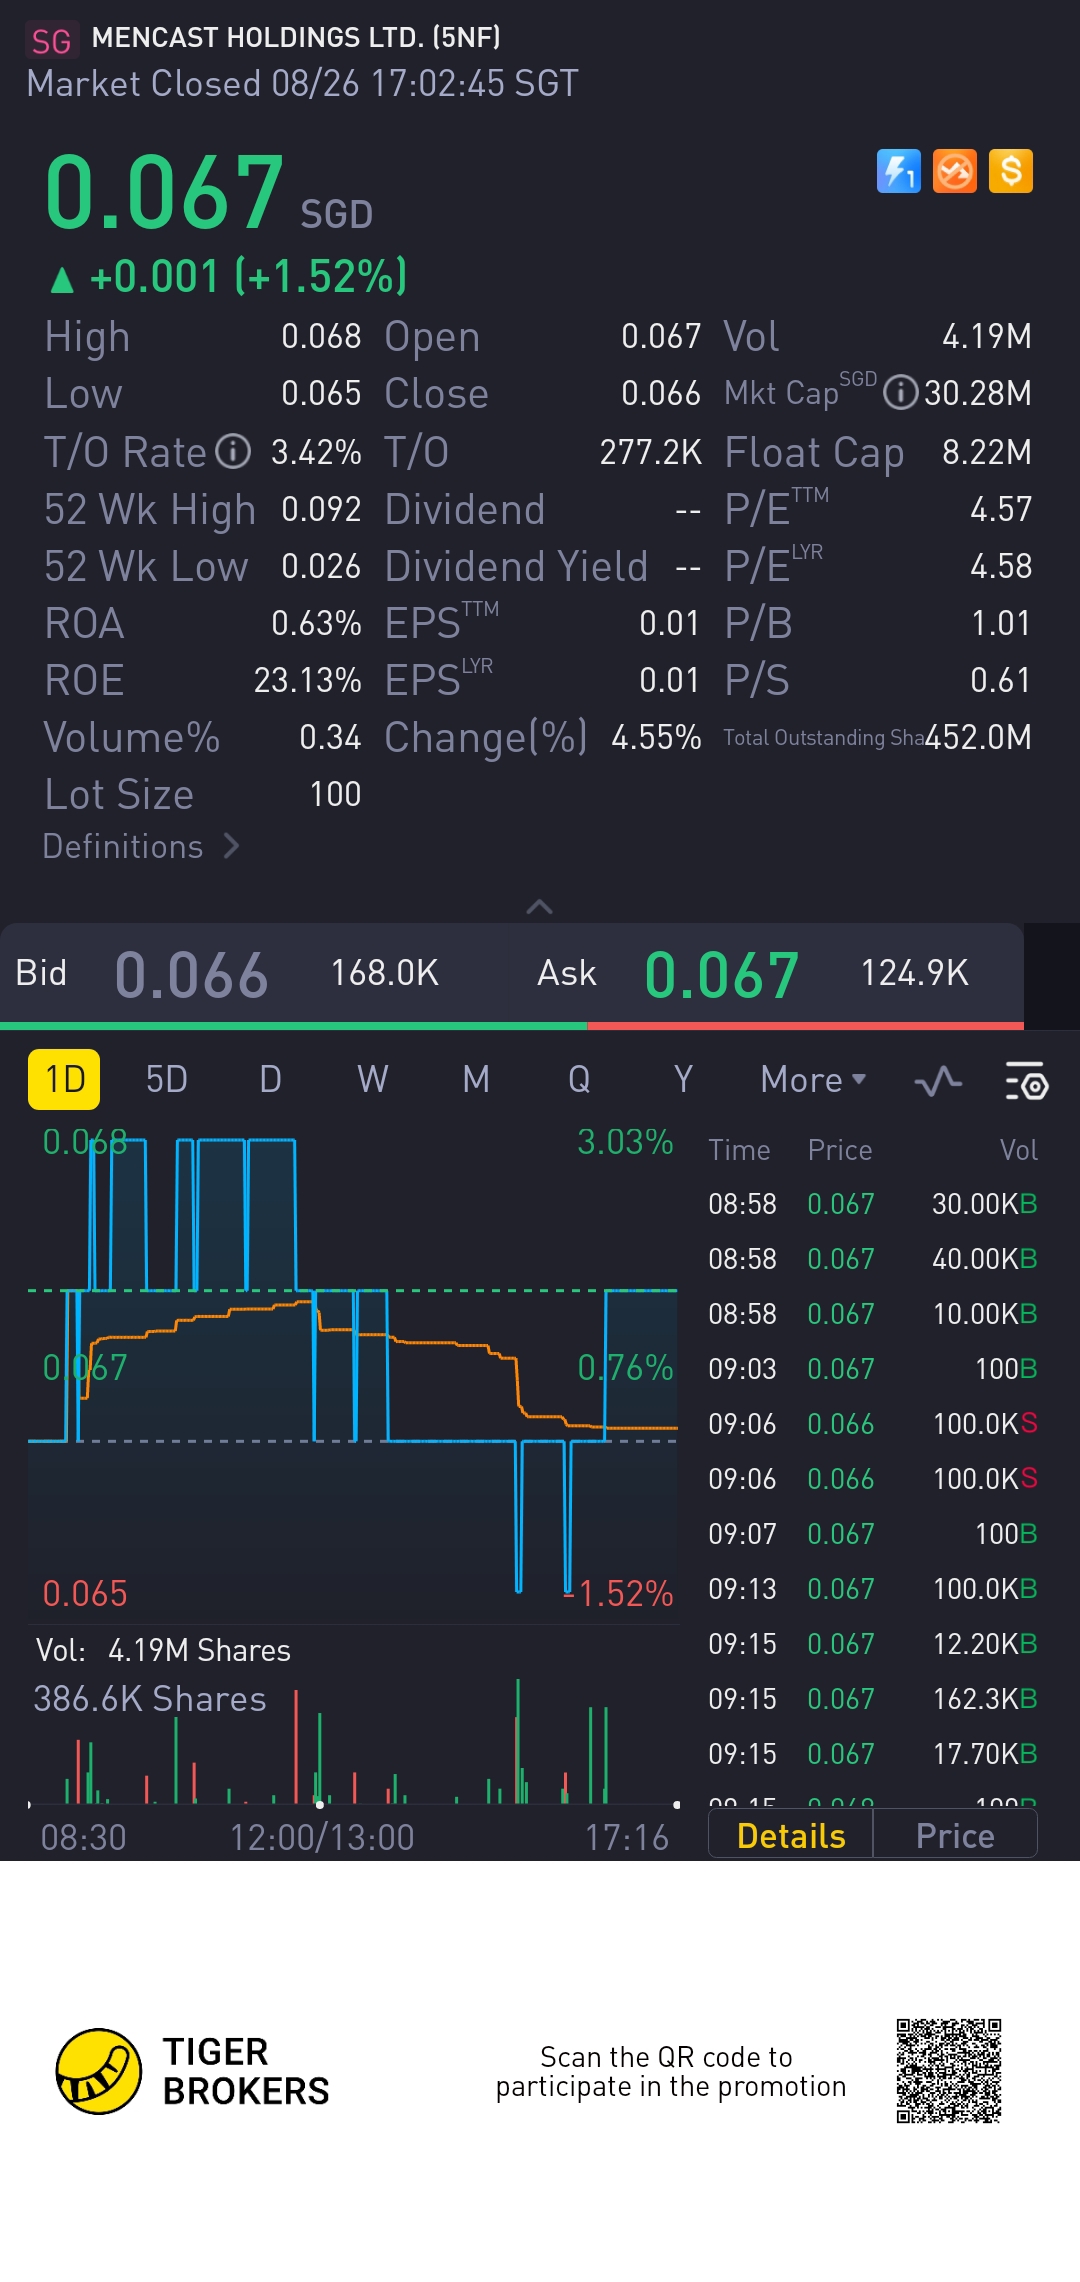Screen dimensions: 1080x2282
Task: Collapse the stock stats panel chevron
Action: pyautogui.click(x=539, y=907)
